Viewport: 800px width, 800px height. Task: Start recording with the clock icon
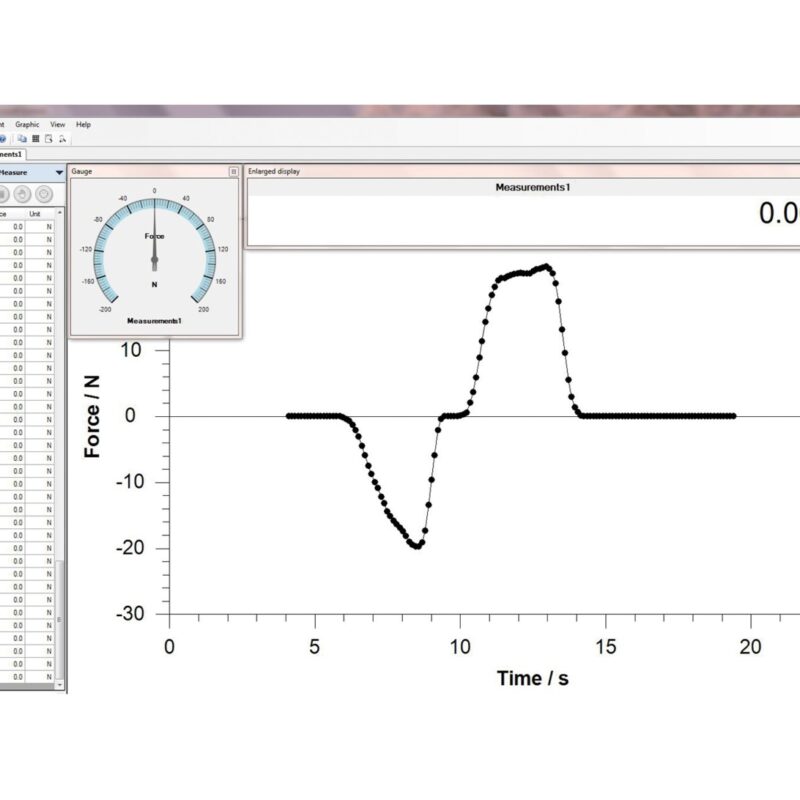coord(43,193)
